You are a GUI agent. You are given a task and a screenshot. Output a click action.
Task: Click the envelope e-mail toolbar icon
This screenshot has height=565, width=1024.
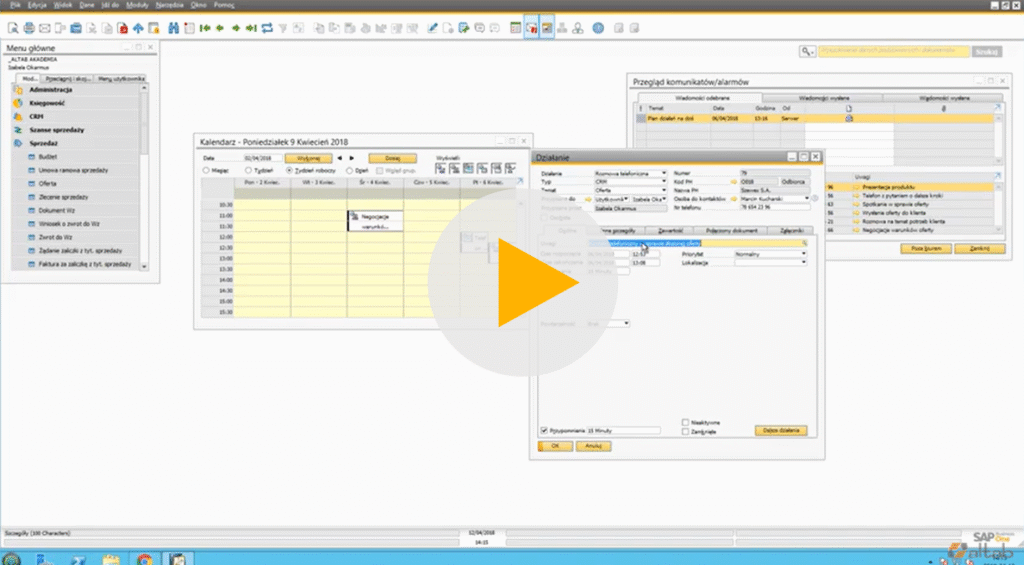[x=44, y=28]
